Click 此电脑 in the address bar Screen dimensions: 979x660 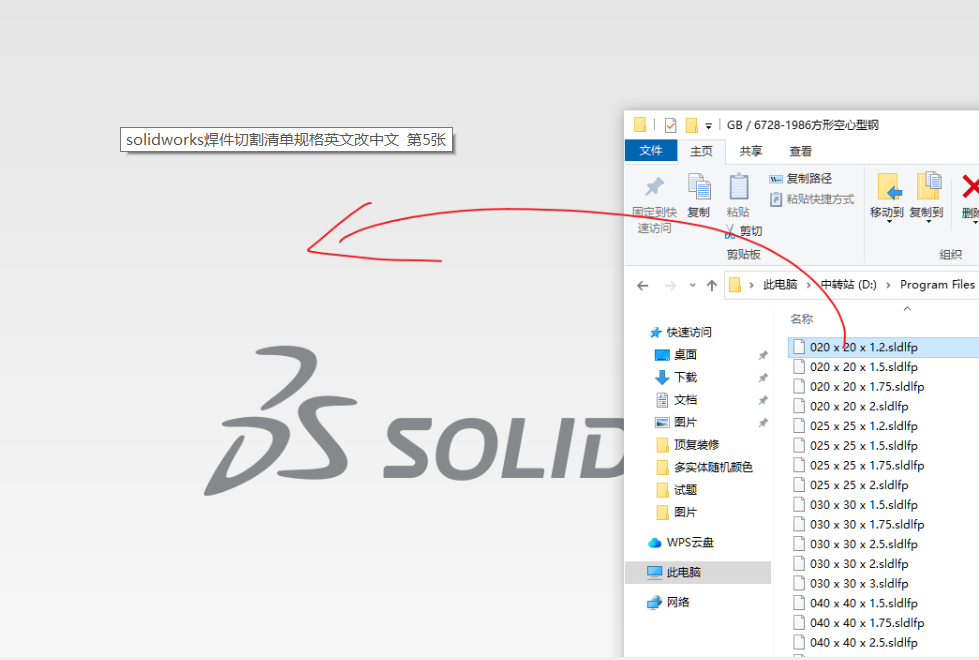(780, 285)
